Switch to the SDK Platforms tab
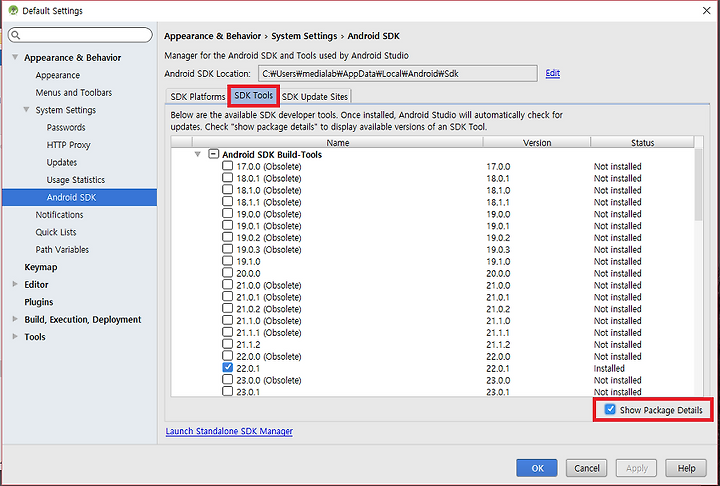Viewport: 720px width, 486px height. (x=197, y=96)
